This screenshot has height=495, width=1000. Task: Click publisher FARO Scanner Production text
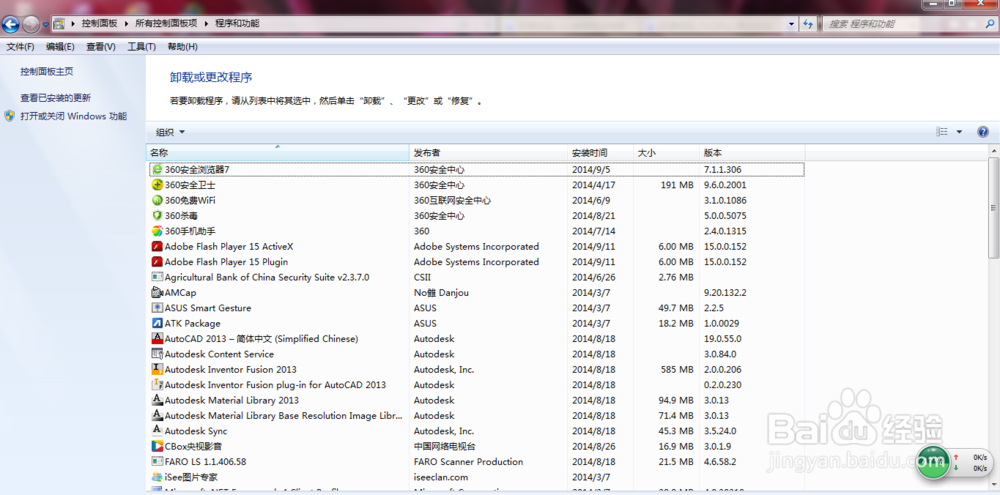pos(468,462)
